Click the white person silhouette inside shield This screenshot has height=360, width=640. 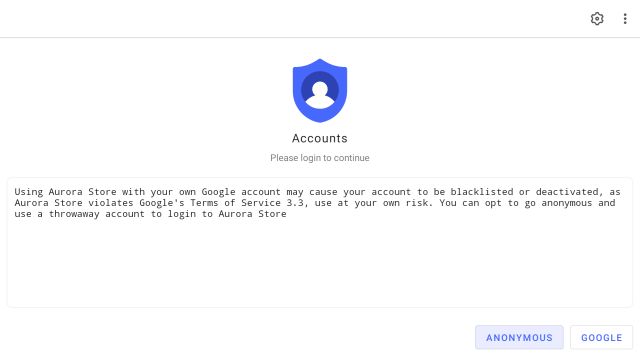320,95
